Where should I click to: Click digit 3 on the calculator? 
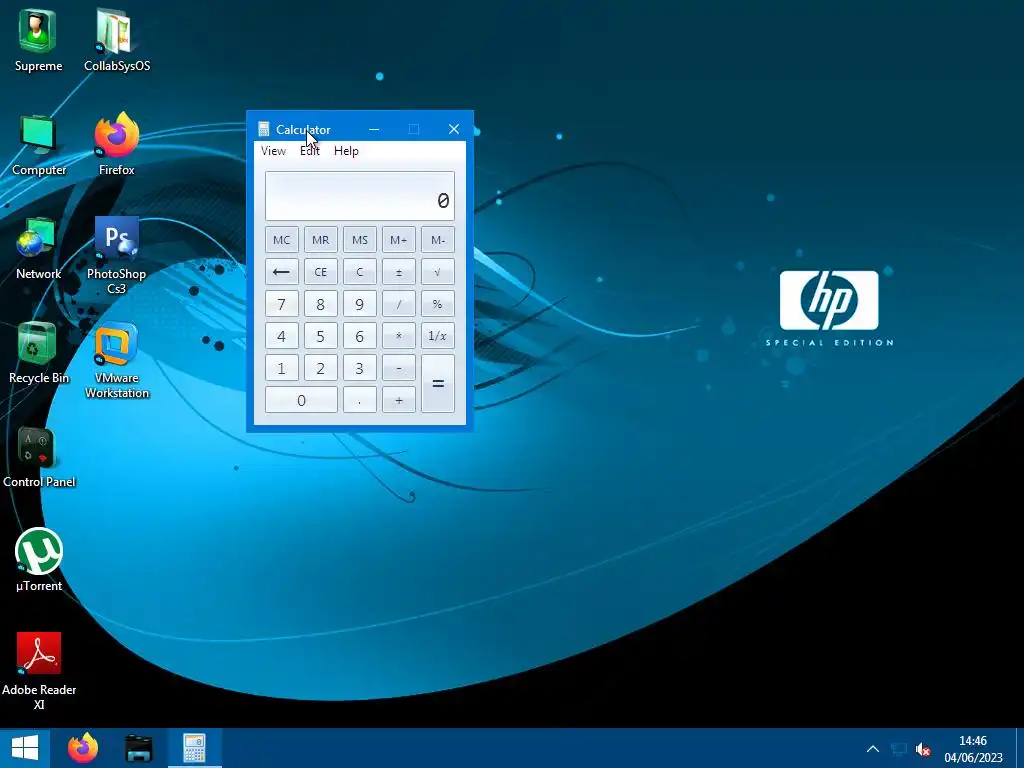pyautogui.click(x=360, y=368)
